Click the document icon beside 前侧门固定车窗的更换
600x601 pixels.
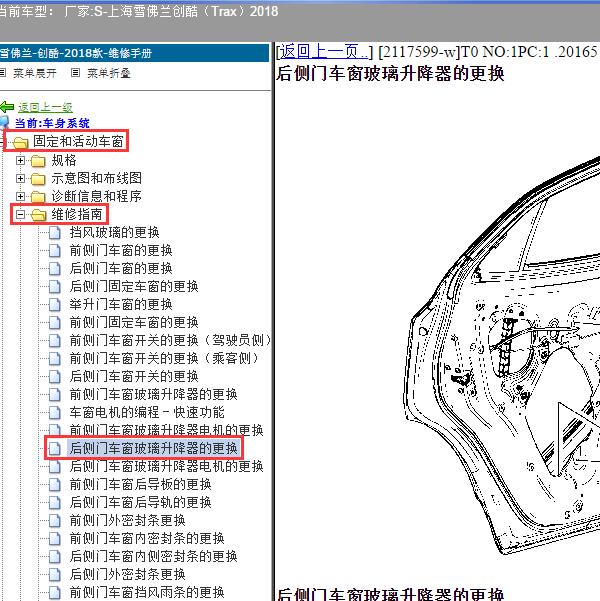click(x=55, y=323)
